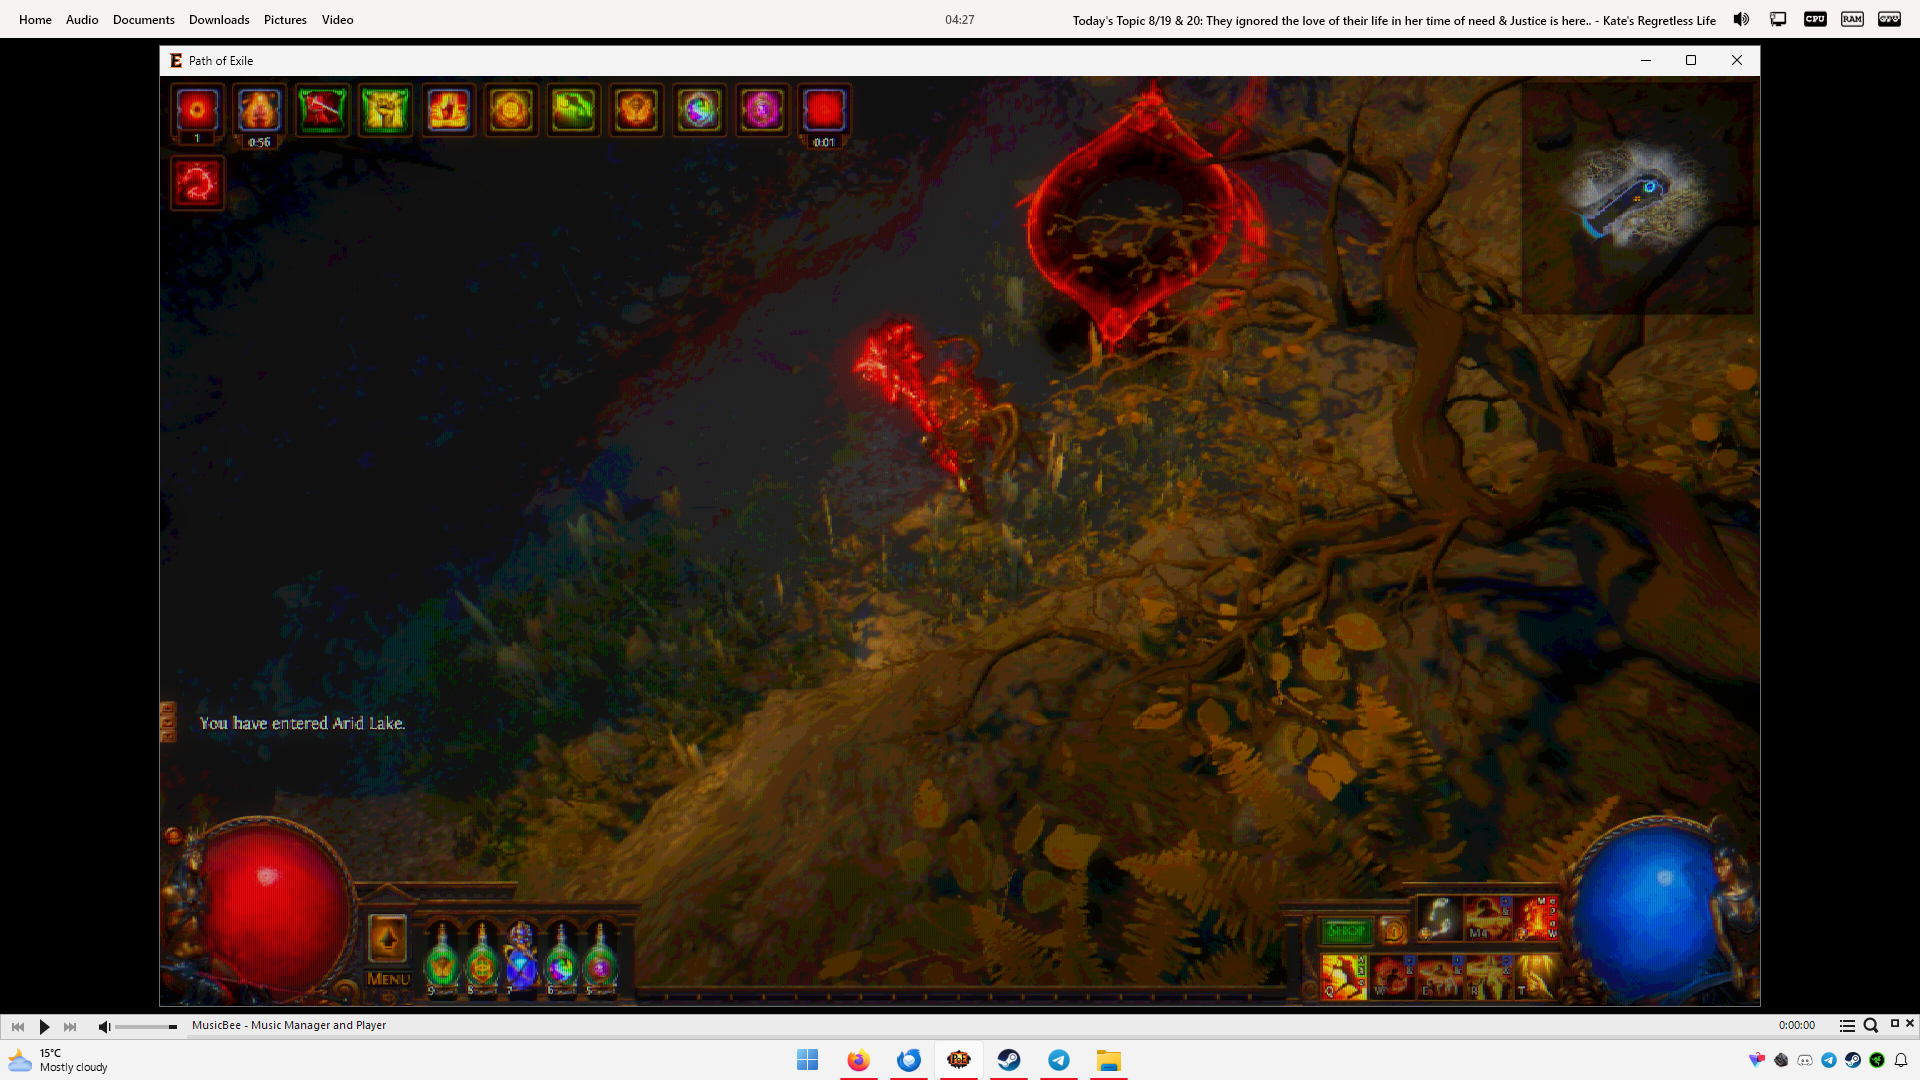The image size is (1920, 1080).
Task: Click the green vine buff icon
Action: 574,111
